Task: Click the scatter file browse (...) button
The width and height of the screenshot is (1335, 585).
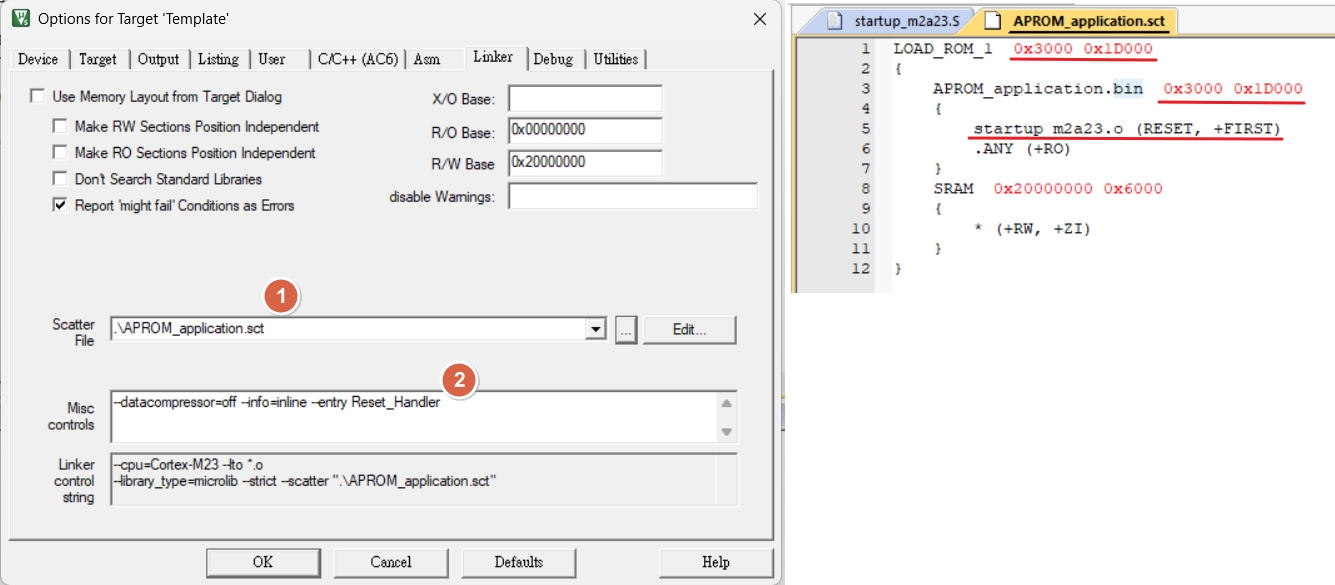Action: pyautogui.click(x=626, y=330)
